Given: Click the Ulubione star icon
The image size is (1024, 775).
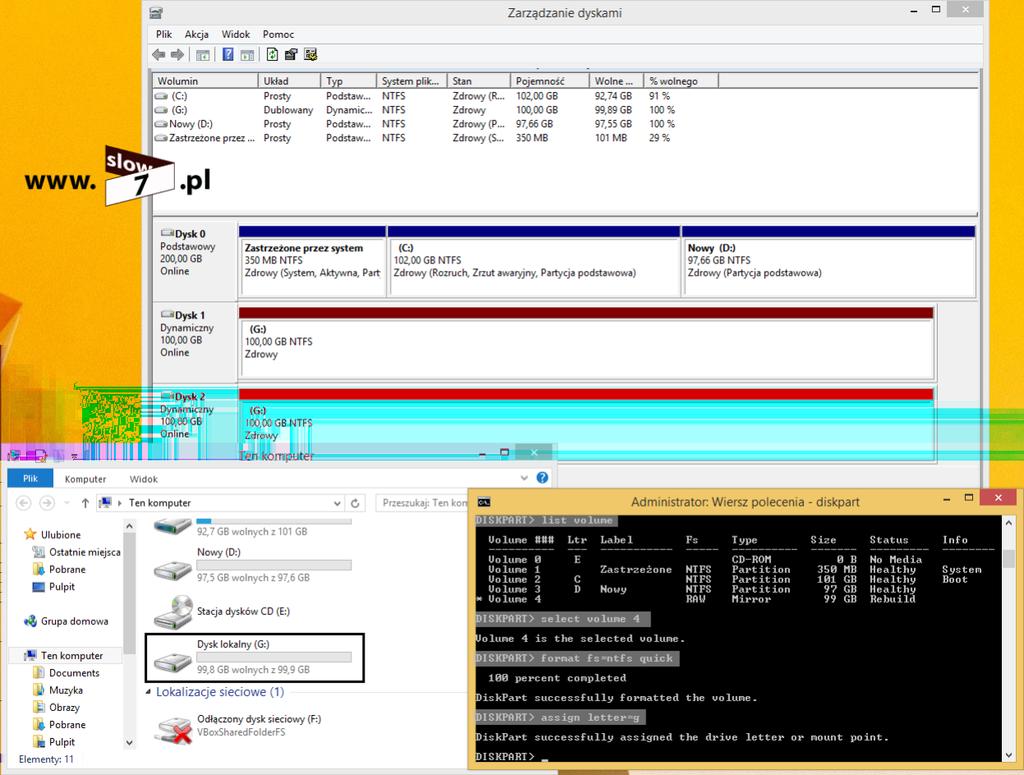Looking at the screenshot, I should [30, 534].
